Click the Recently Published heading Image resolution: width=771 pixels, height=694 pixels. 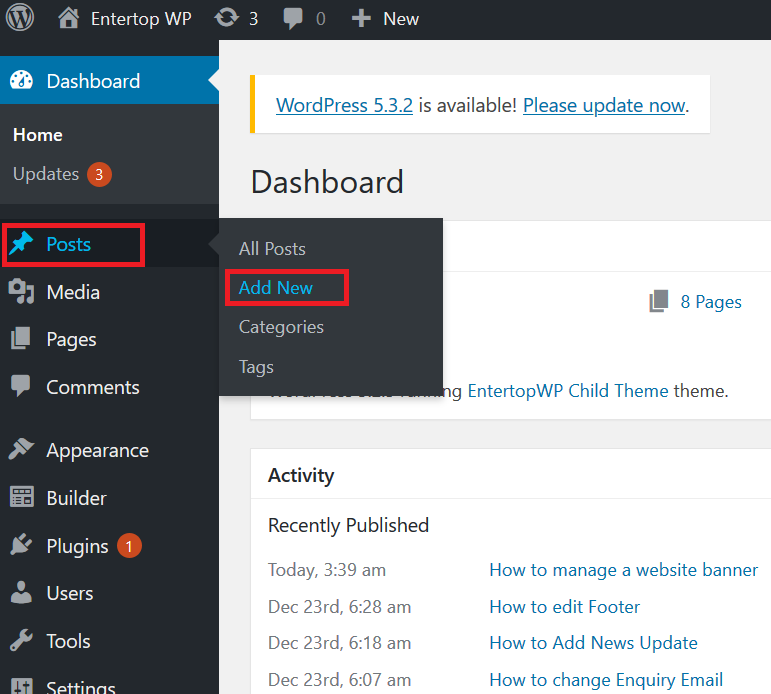pos(348,525)
